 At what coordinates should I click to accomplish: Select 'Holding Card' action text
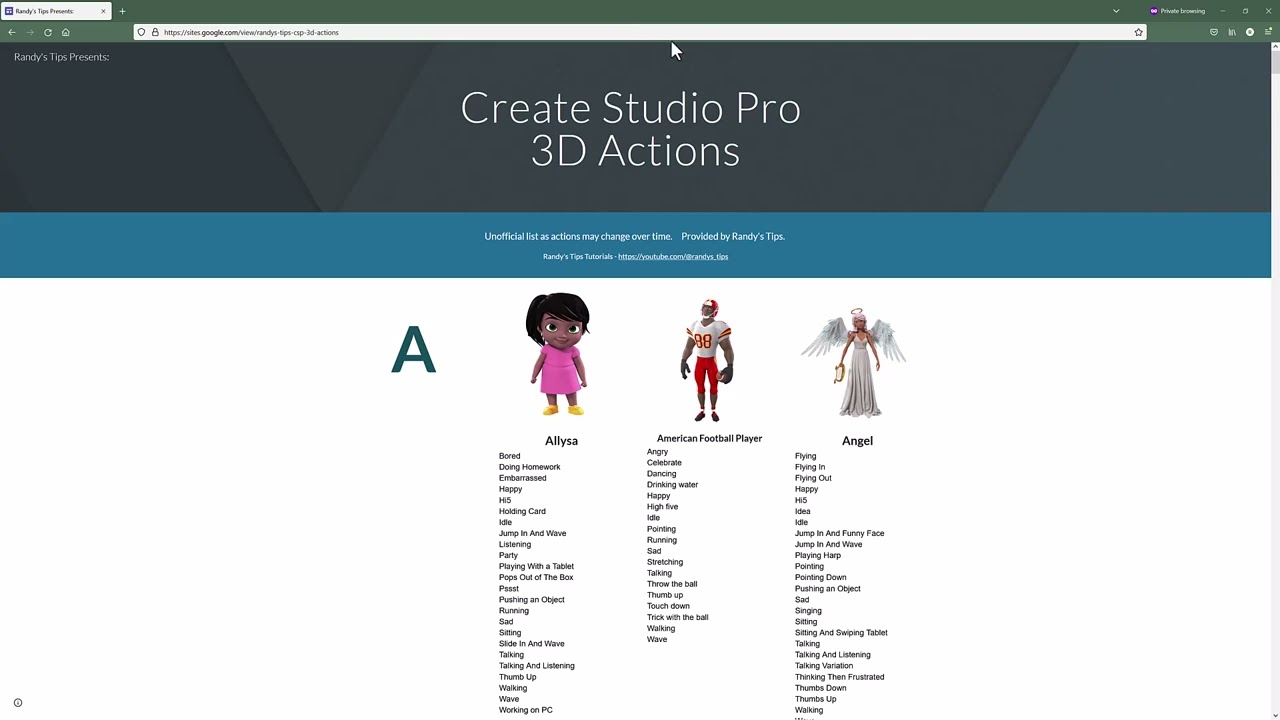pos(522,511)
